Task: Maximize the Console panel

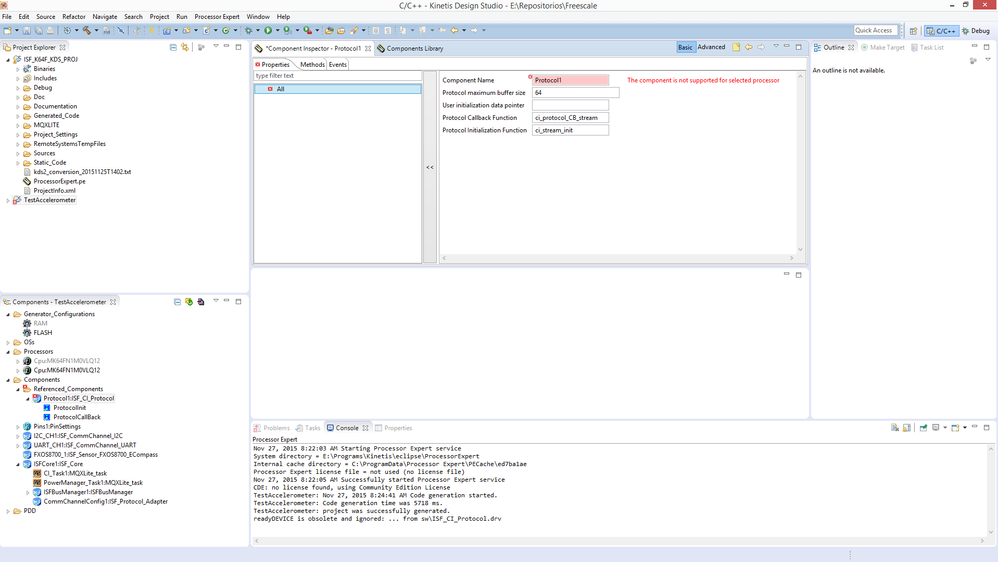Action: click(x=987, y=428)
